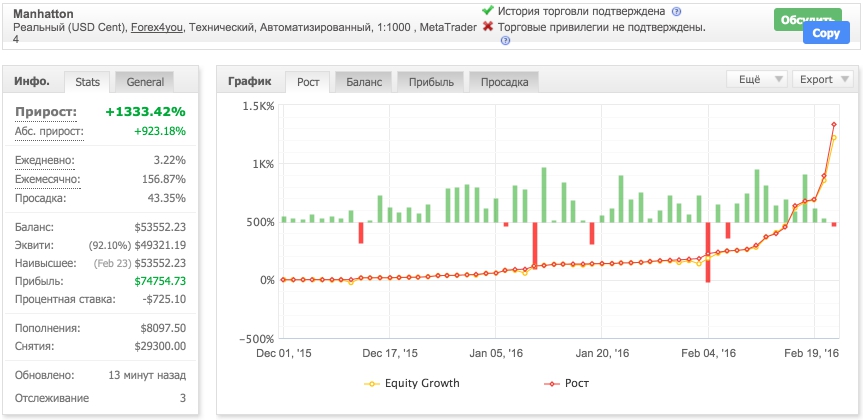The image size is (863, 420).
Task: Open the Баланс chart tab
Action: point(364,82)
